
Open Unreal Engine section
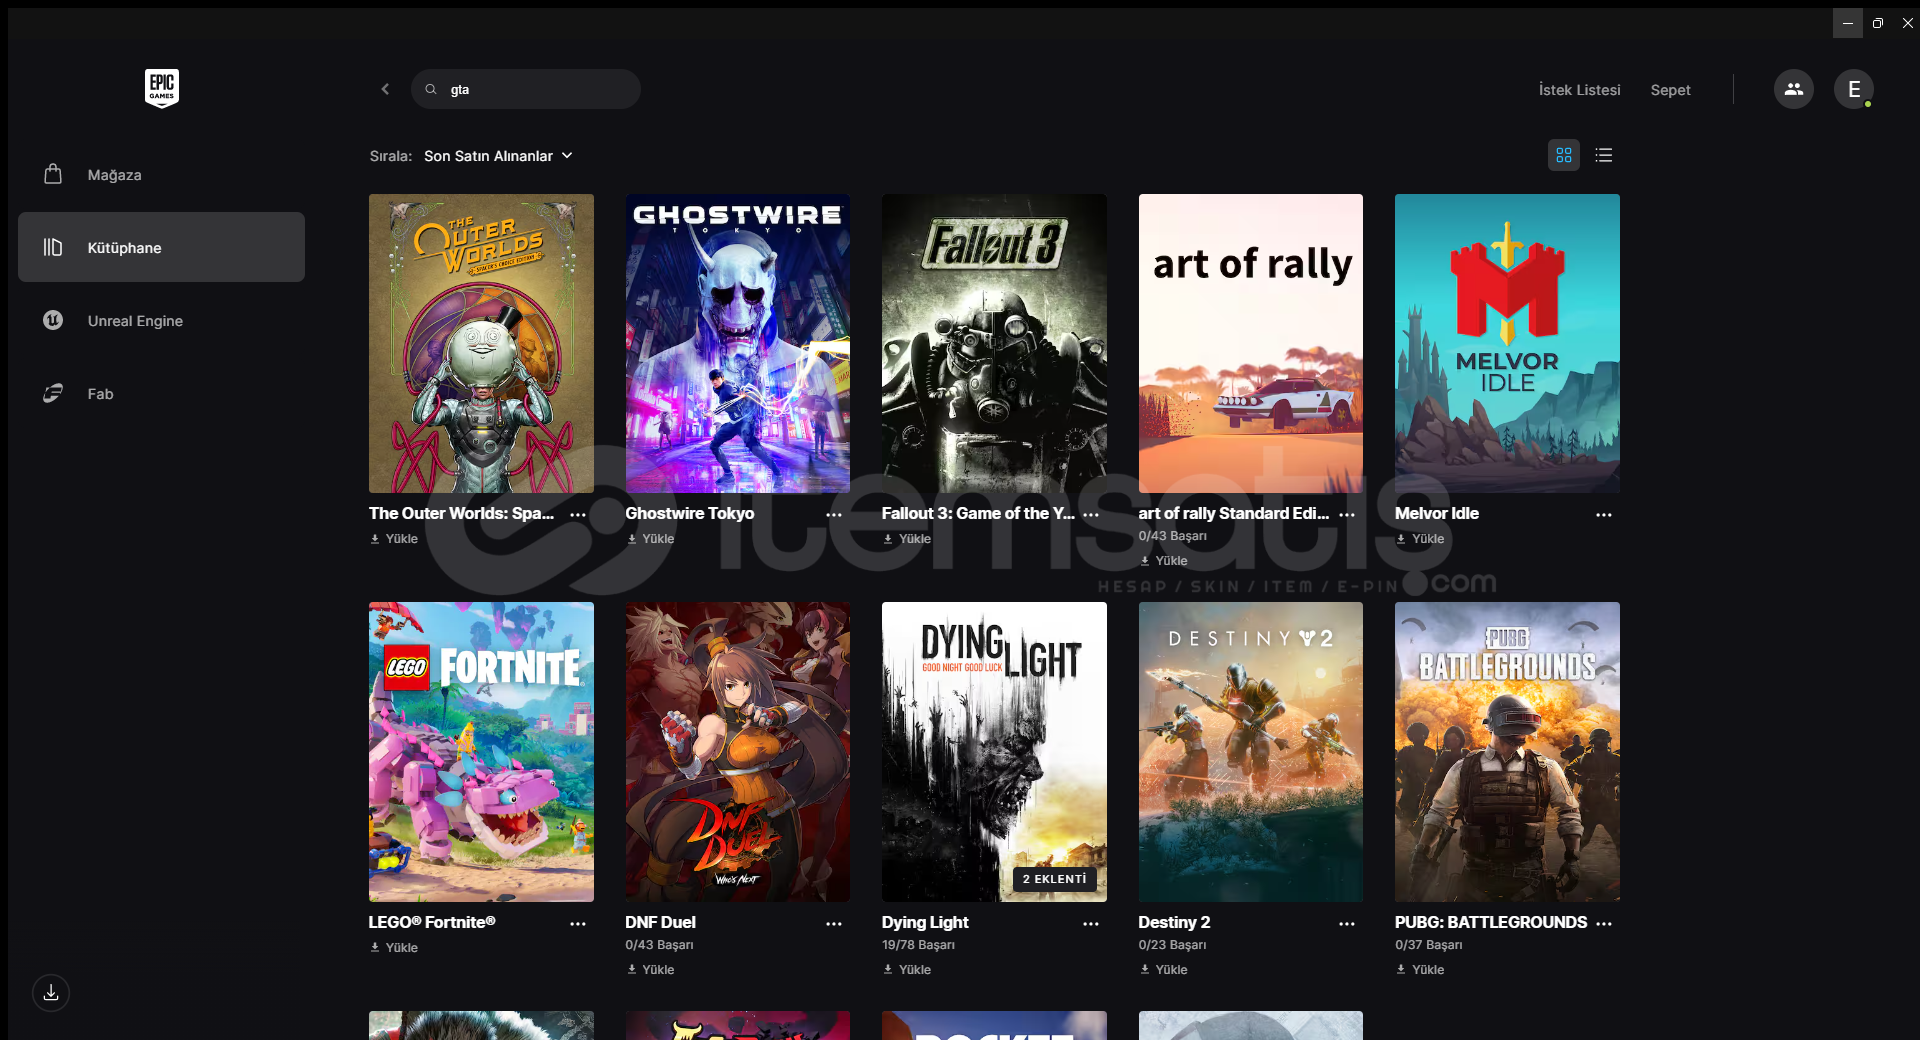tap(161, 321)
